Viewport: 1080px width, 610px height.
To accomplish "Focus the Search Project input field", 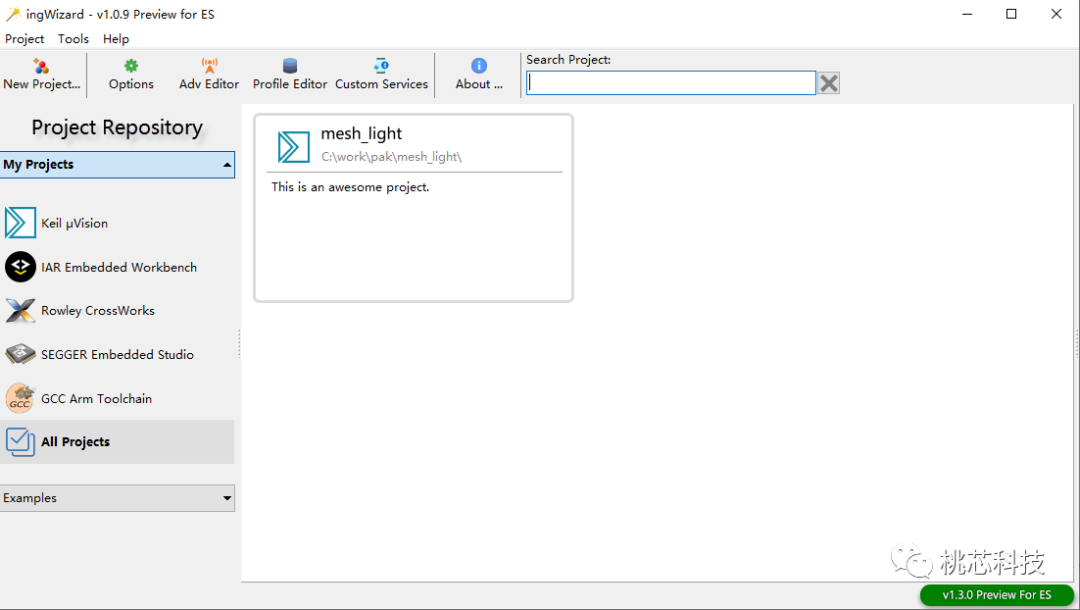I will pos(671,83).
